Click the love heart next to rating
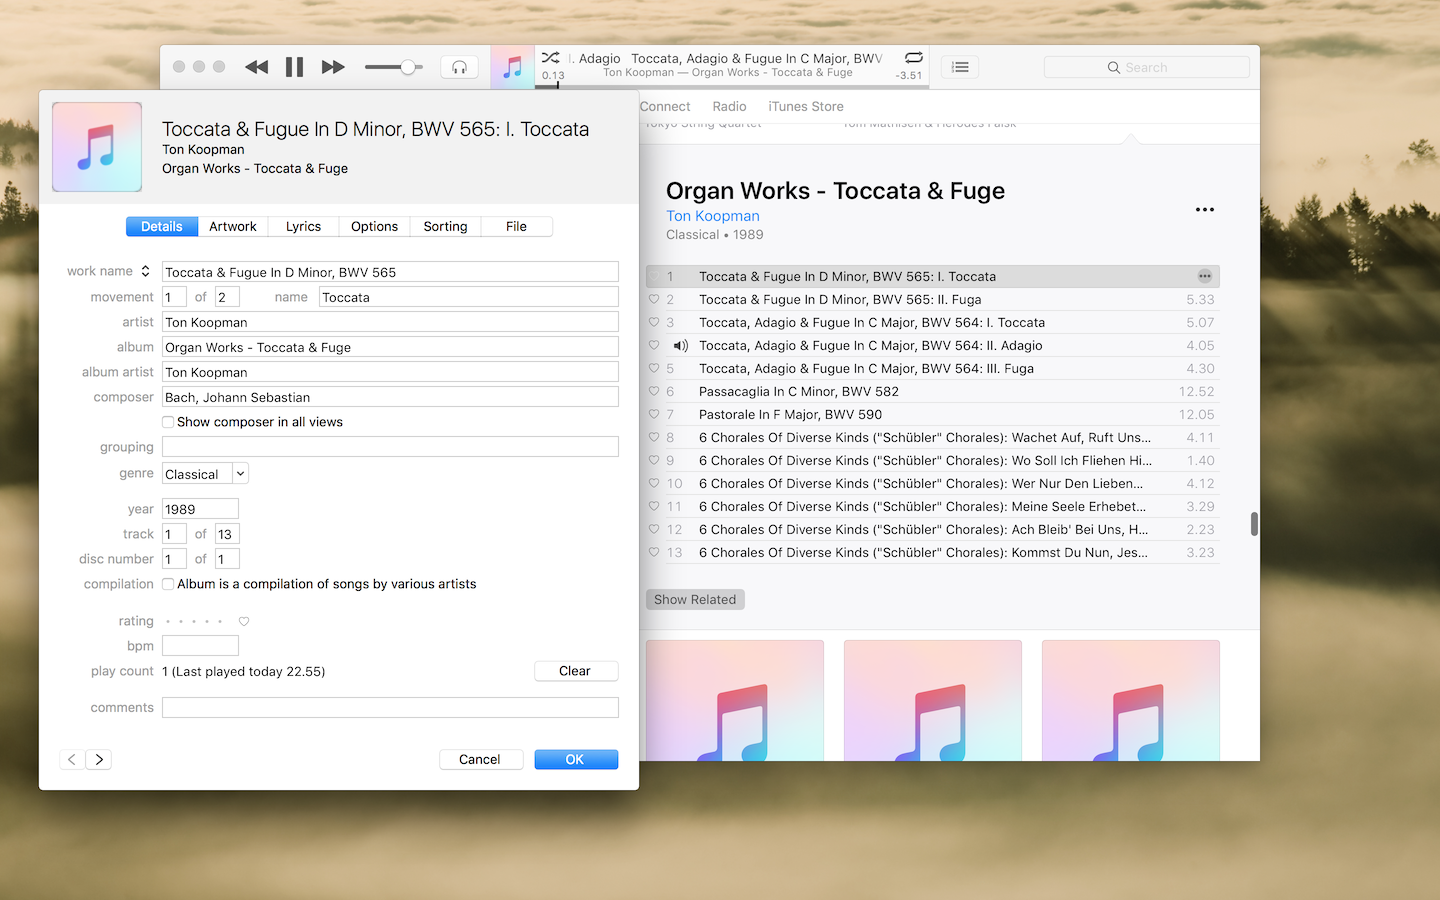Screen dimensions: 1440x900 coord(244,621)
